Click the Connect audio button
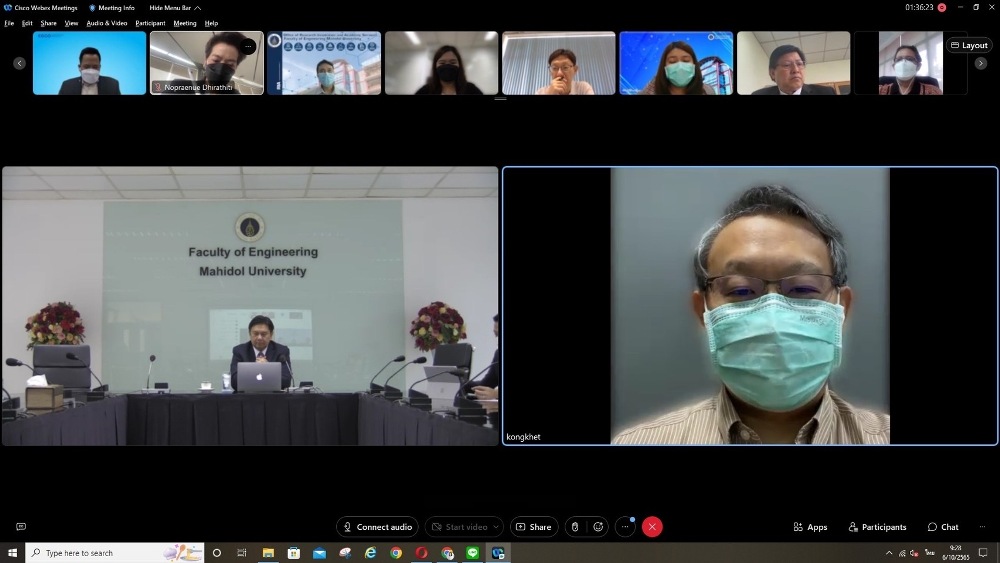Screen dimensions: 1000x563 tap(377, 527)
